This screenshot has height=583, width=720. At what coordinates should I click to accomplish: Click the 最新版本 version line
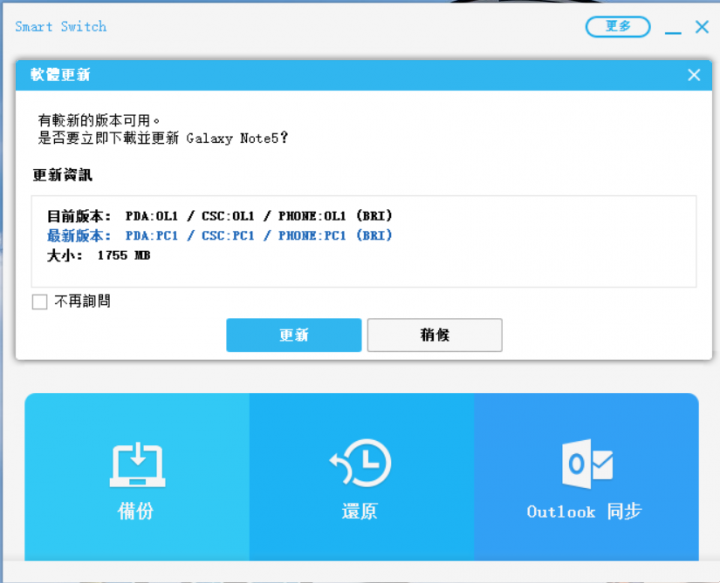point(220,235)
